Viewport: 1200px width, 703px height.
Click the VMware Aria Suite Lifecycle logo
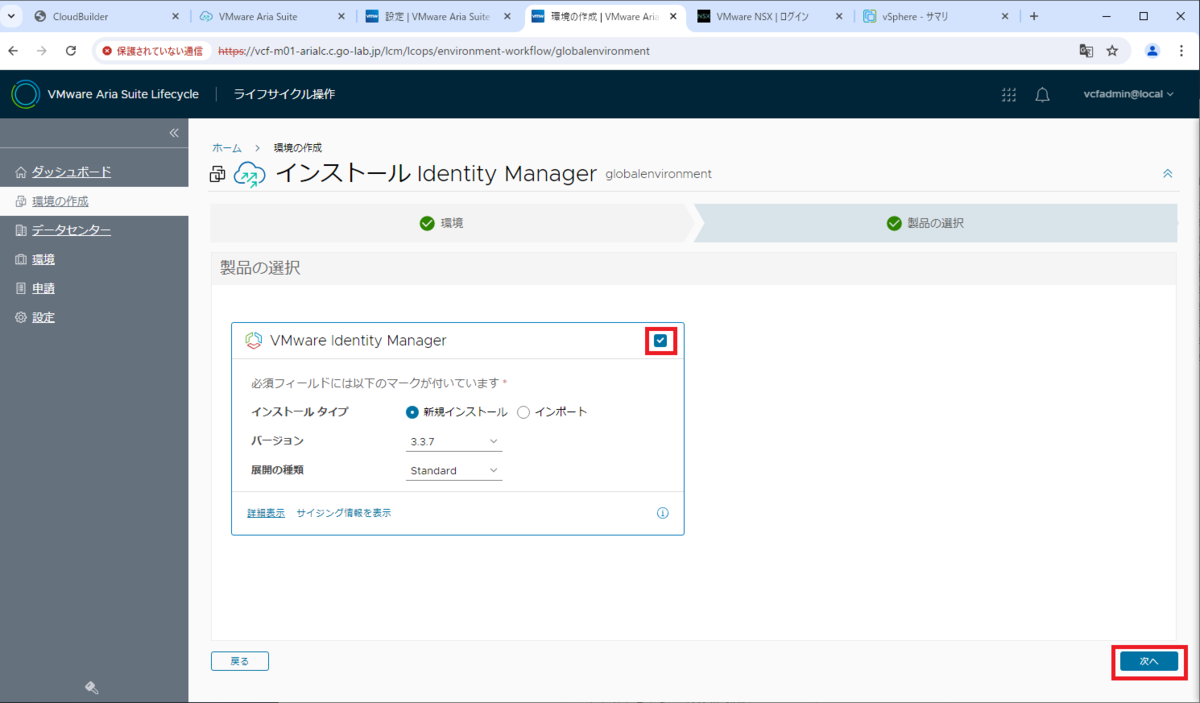[x=25, y=94]
